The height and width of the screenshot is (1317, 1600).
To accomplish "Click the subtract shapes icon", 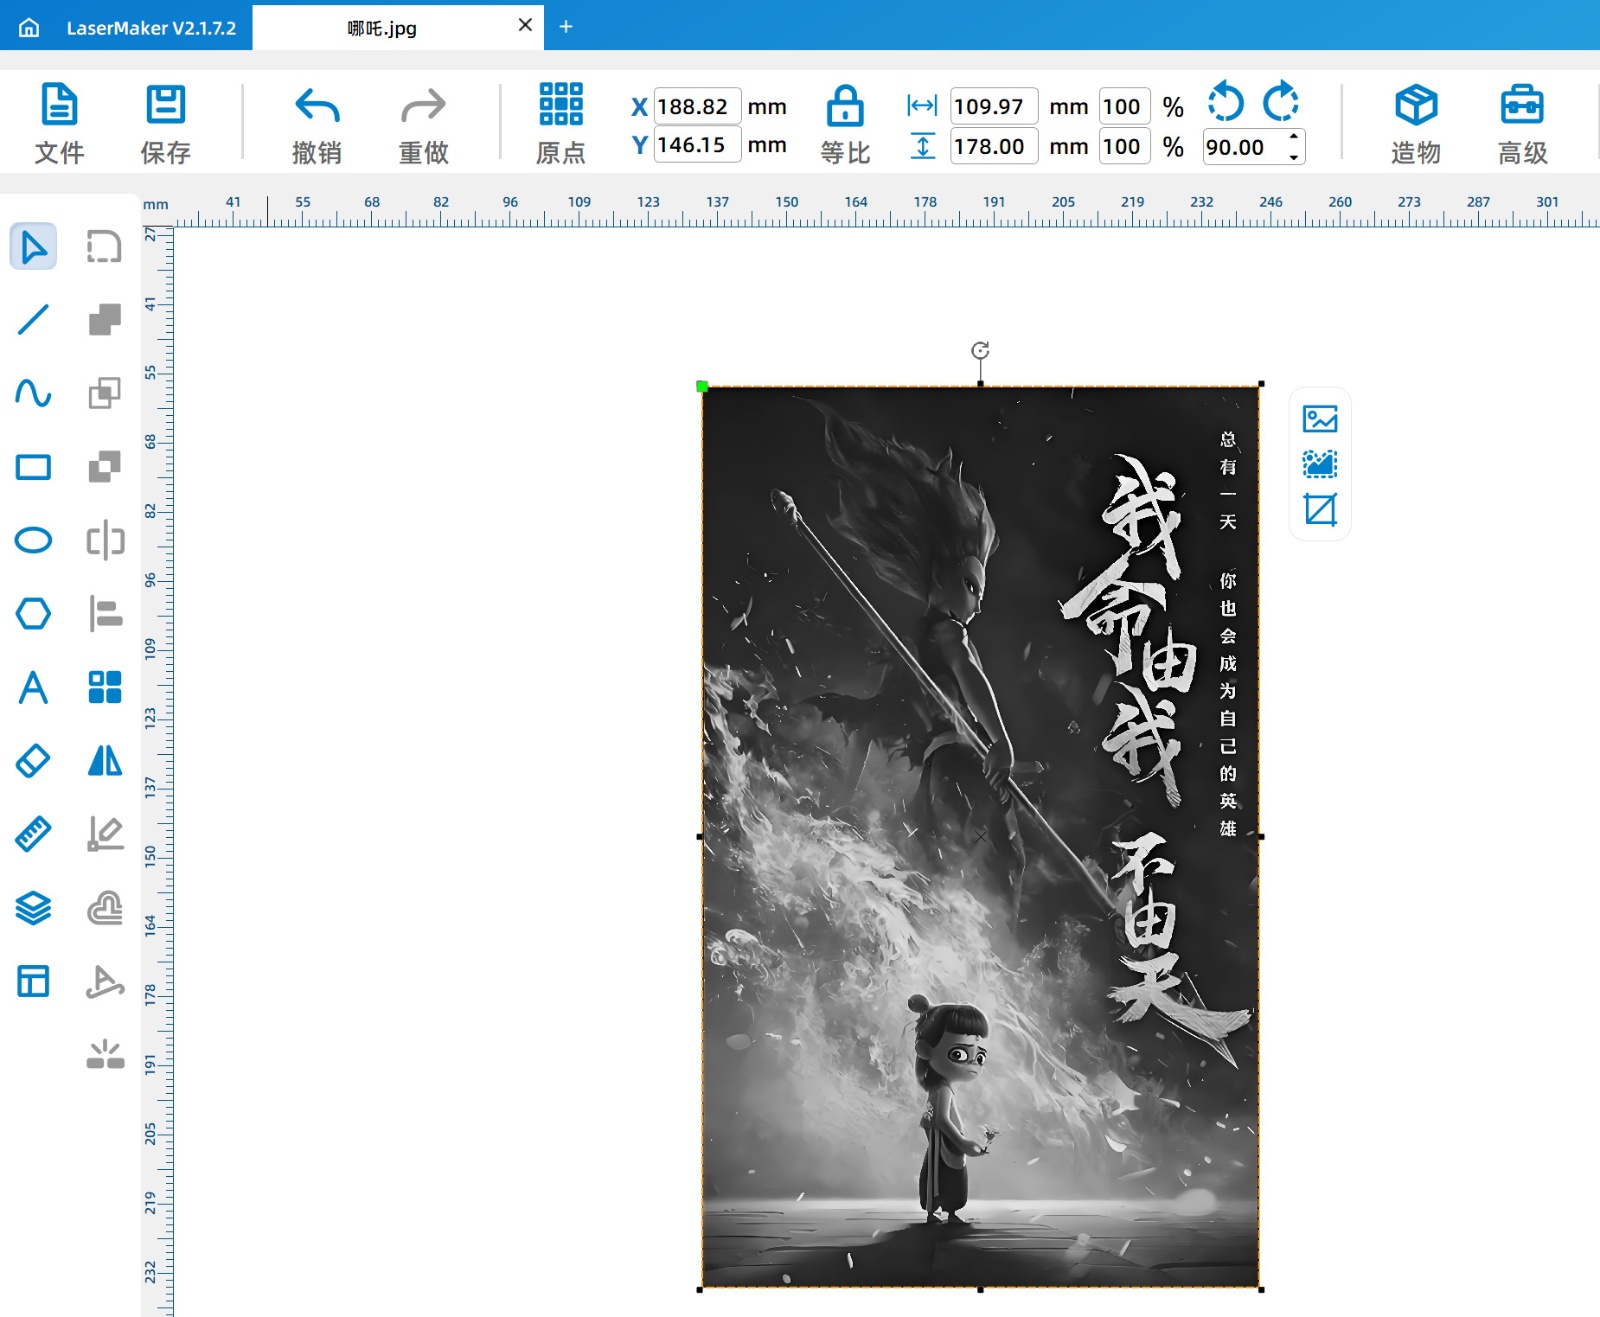I will click(x=104, y=467).
